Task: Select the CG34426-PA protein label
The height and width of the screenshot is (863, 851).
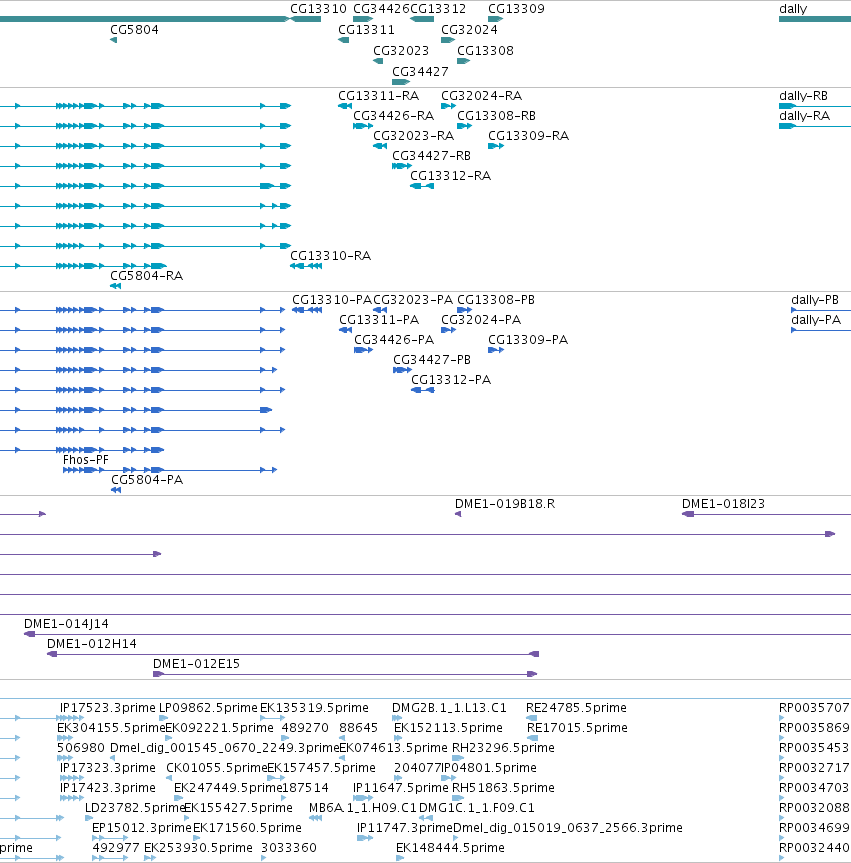Action: 394,340
